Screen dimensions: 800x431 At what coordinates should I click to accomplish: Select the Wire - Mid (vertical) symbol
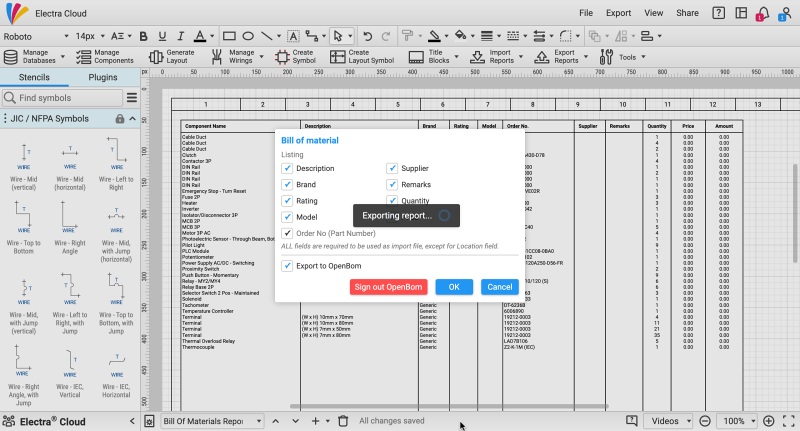(23, 167)
